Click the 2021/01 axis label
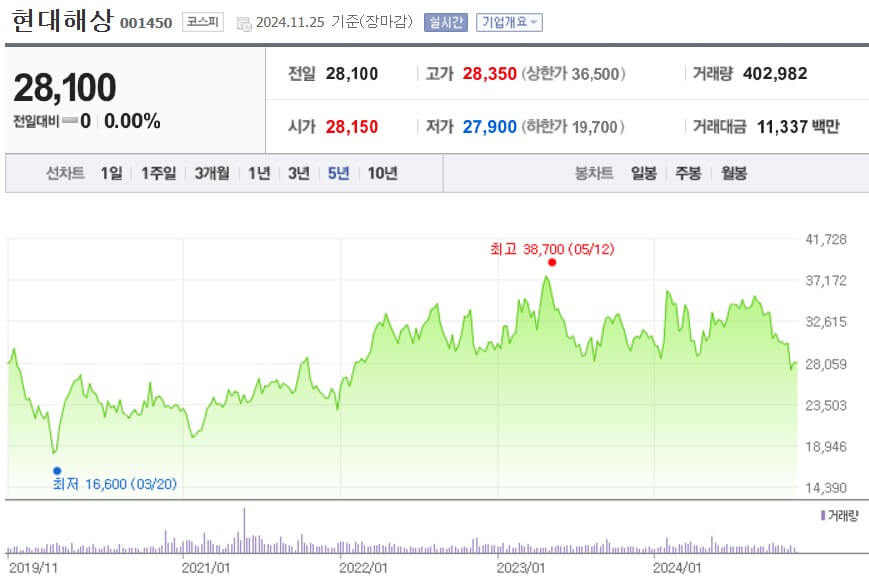Viewport: 869px width, 585px height. [206, 568]
